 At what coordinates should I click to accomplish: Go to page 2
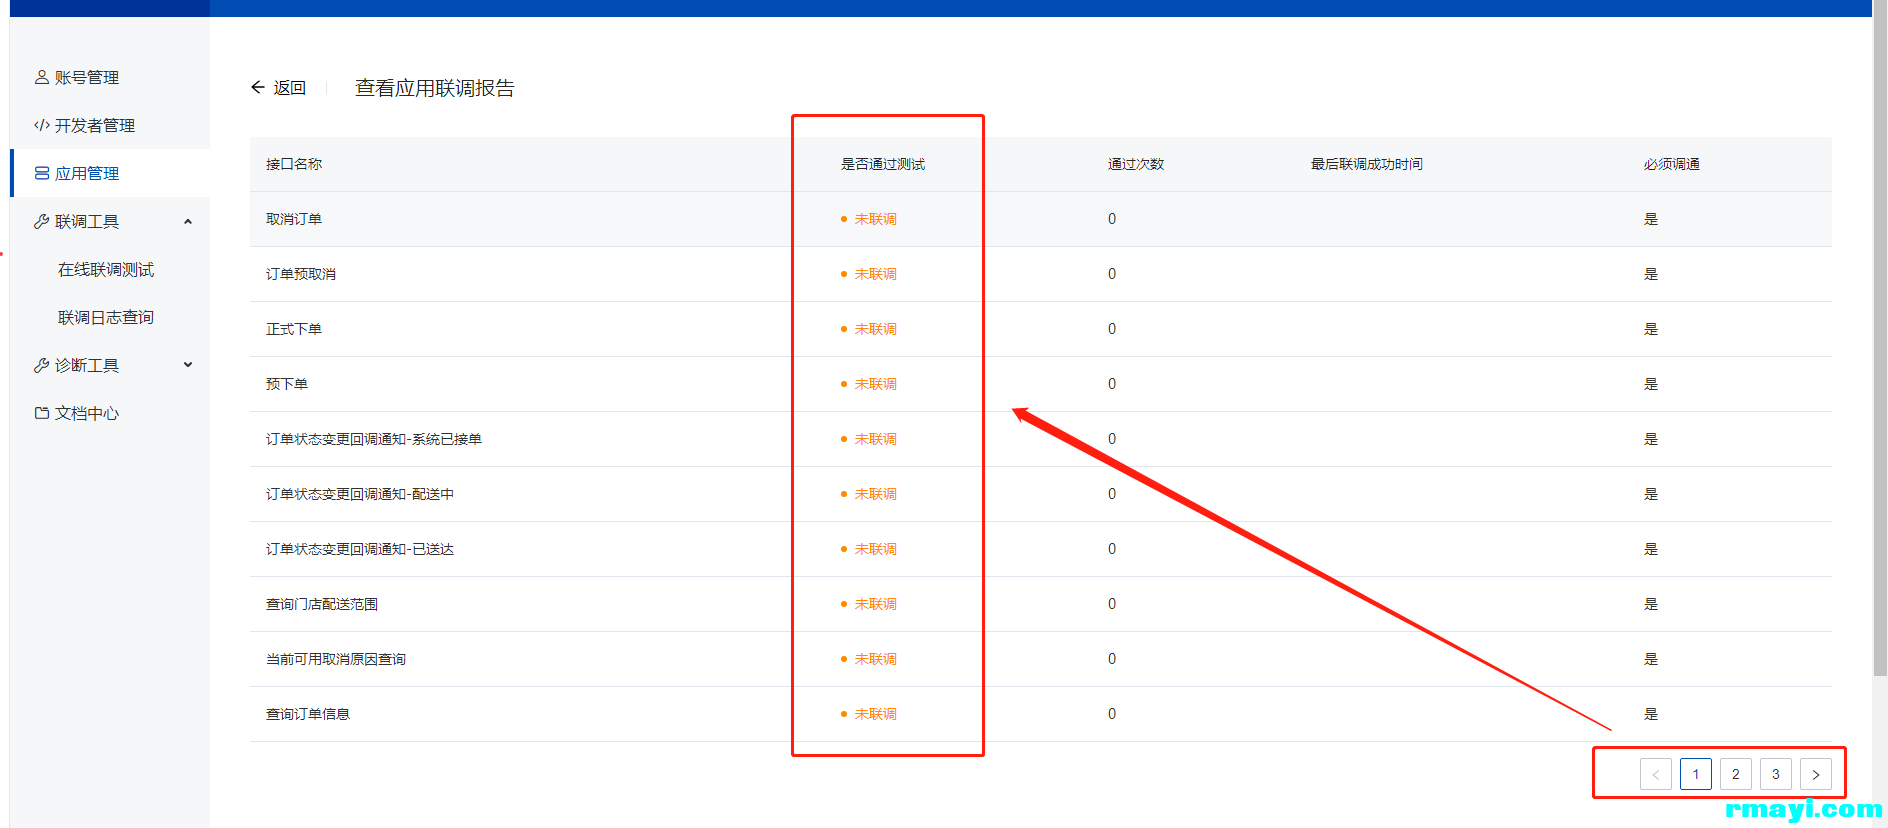click(x=1736, y=774)
